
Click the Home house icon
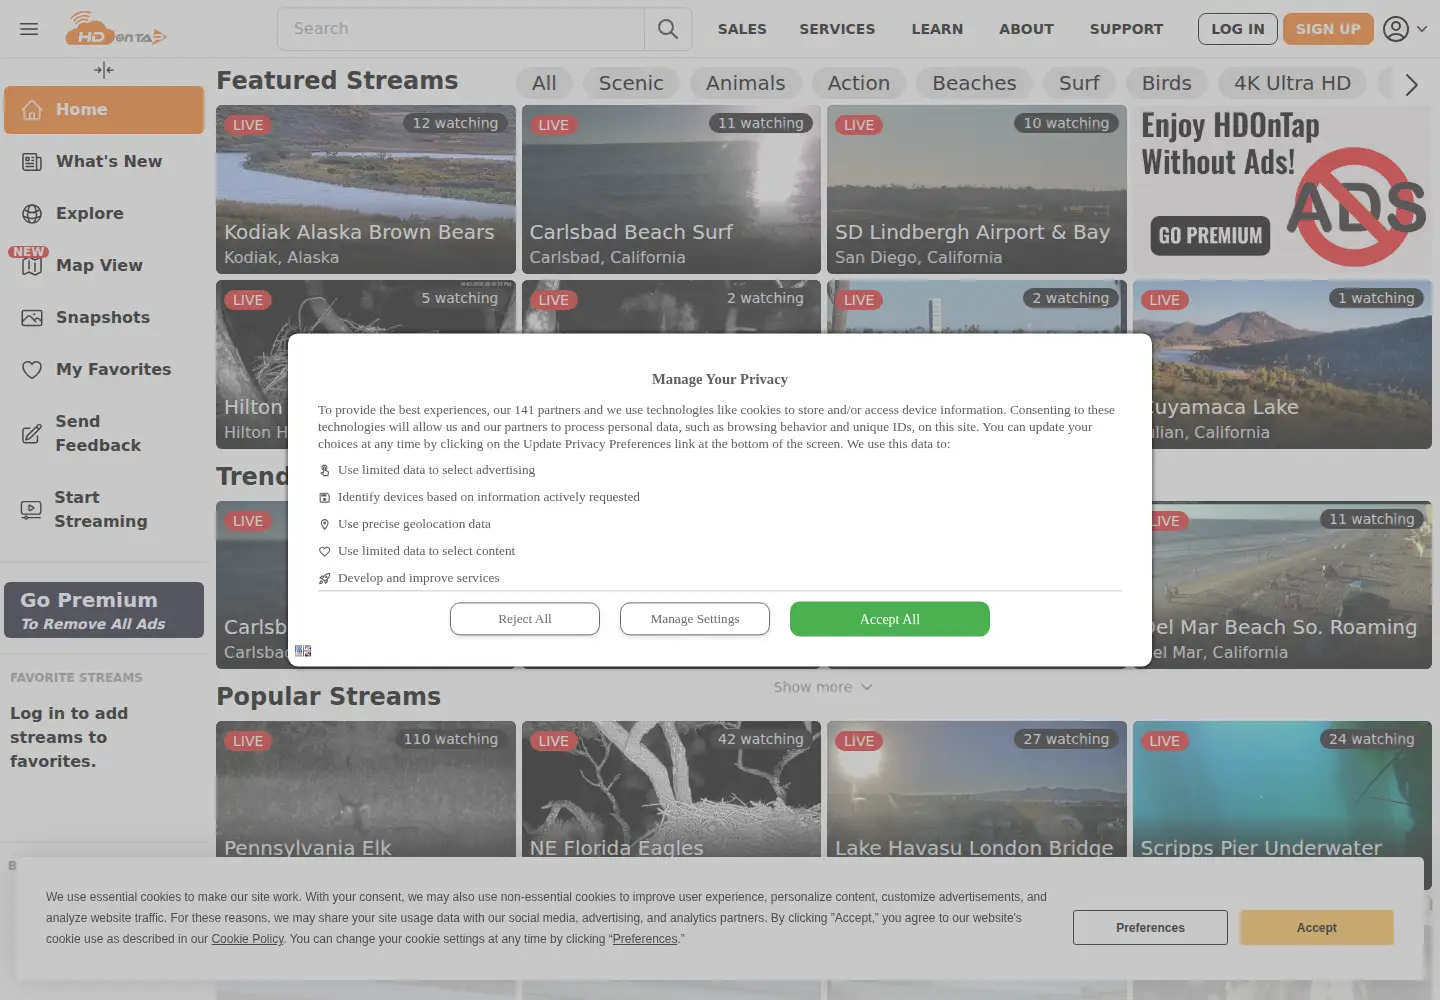coord(32,110)
